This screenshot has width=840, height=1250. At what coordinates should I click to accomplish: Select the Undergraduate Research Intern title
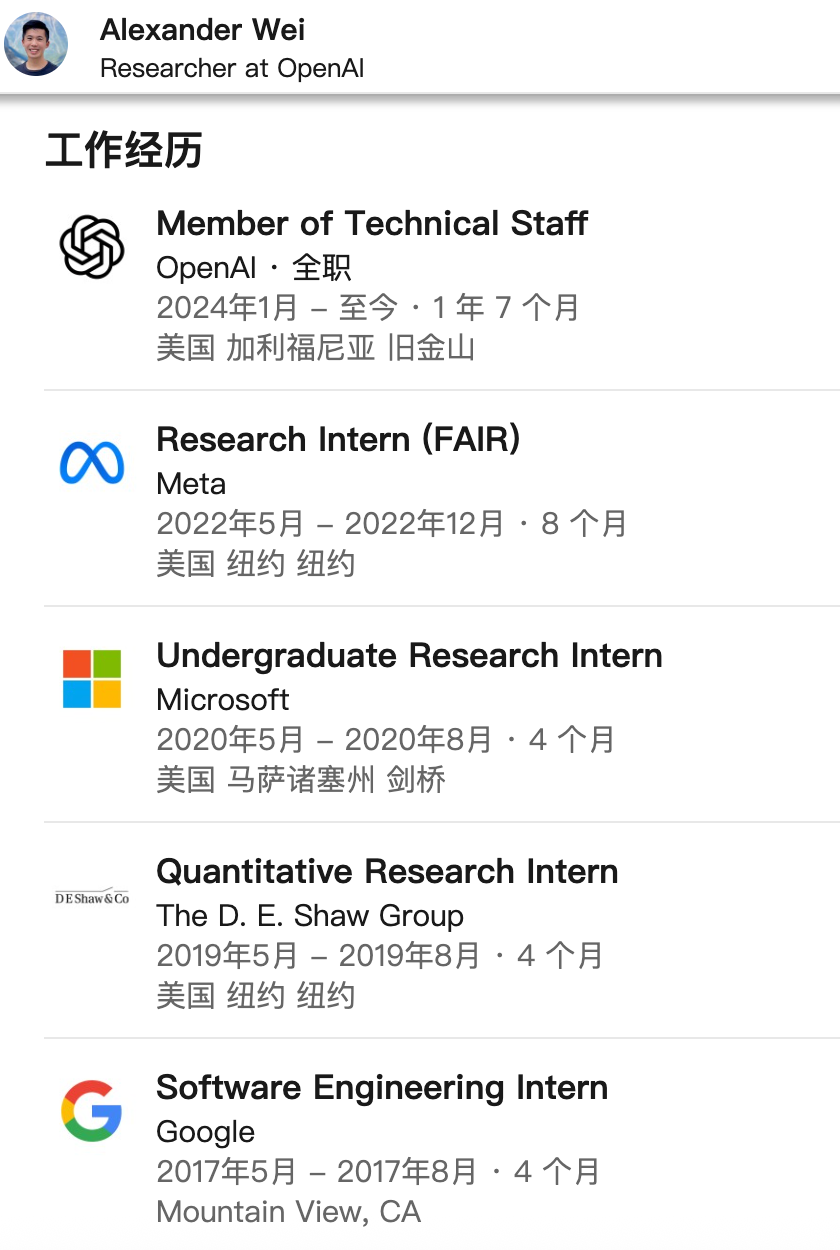coord(409,655)
